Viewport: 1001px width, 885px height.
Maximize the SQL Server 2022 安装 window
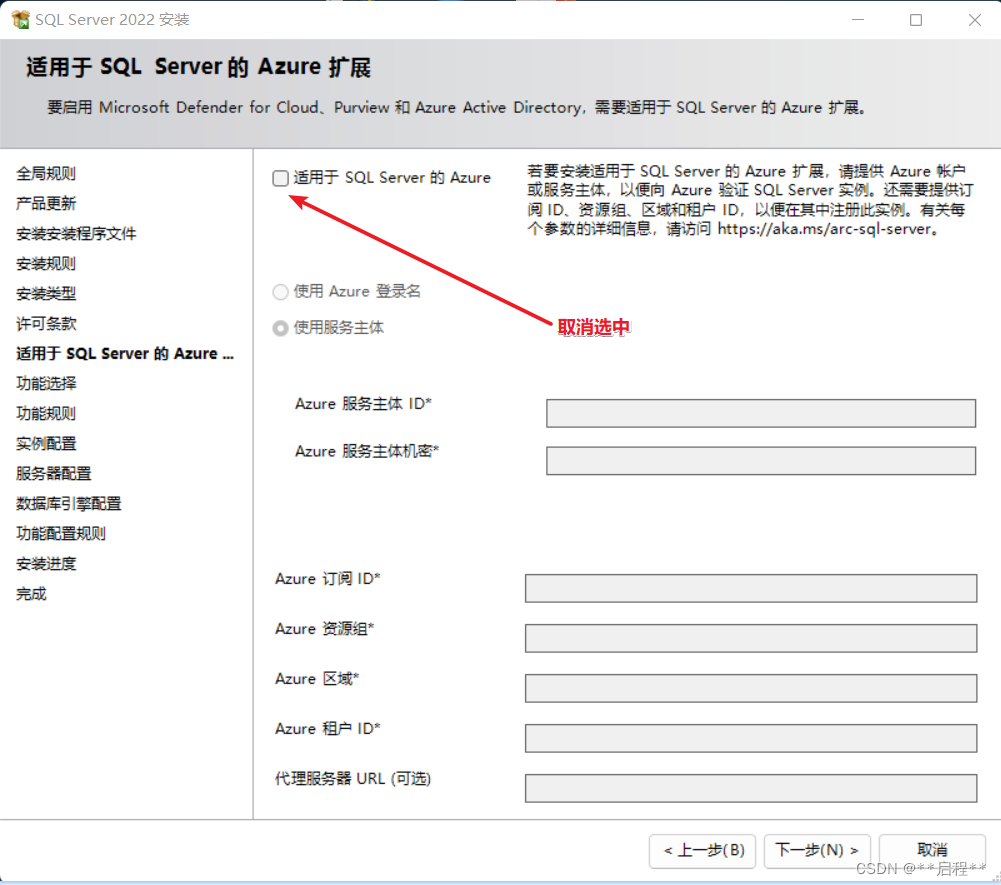[916, 20]
